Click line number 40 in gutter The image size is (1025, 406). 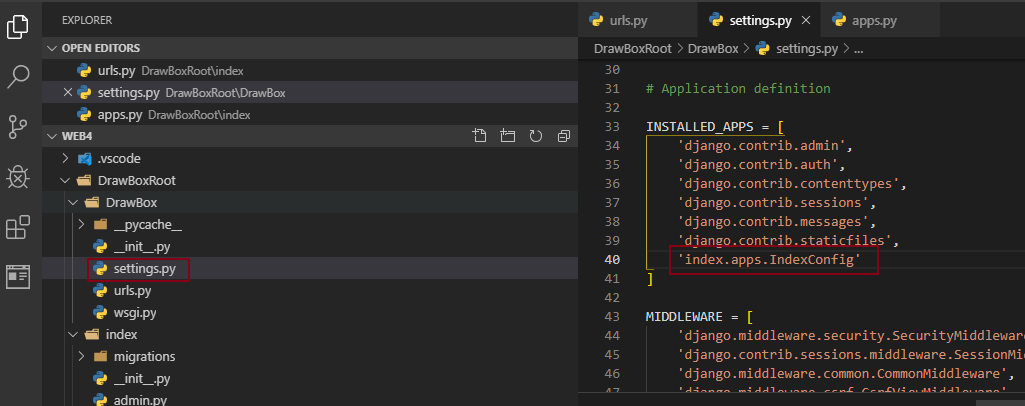(x=612, y=260)
